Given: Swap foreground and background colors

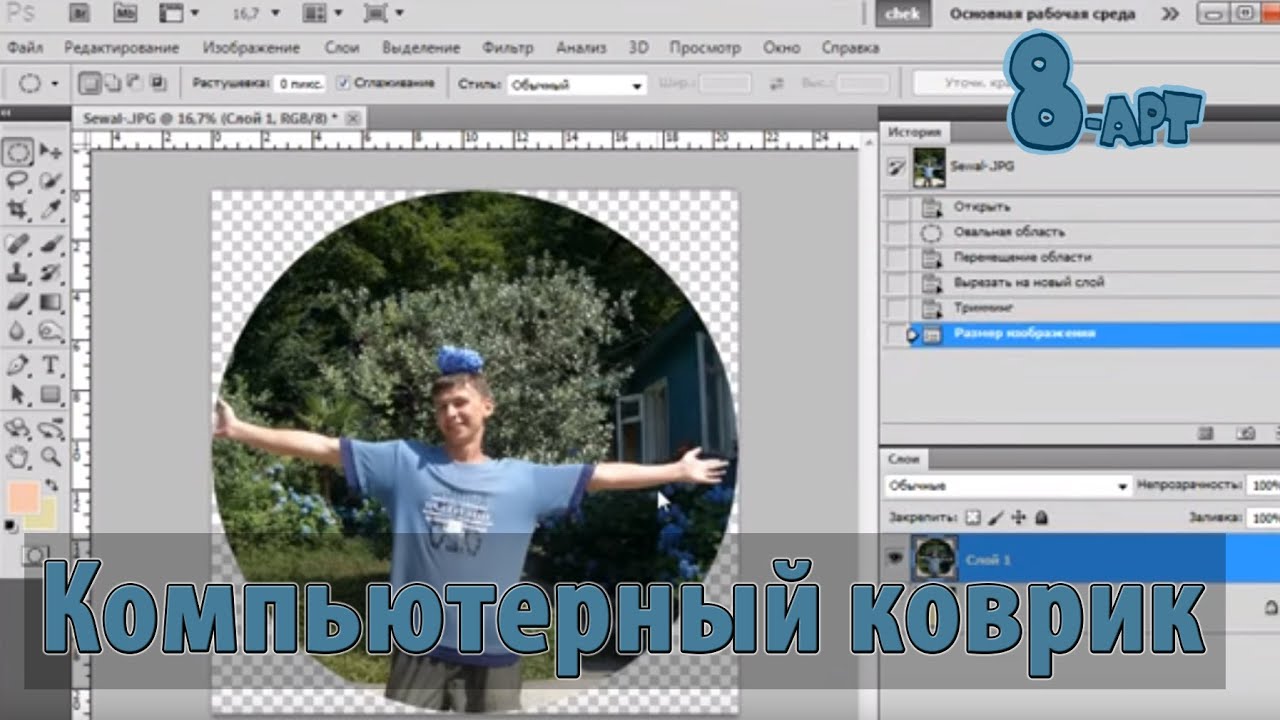Looking at the screenshot, I should pyautogui.click(x=52, y=484).
